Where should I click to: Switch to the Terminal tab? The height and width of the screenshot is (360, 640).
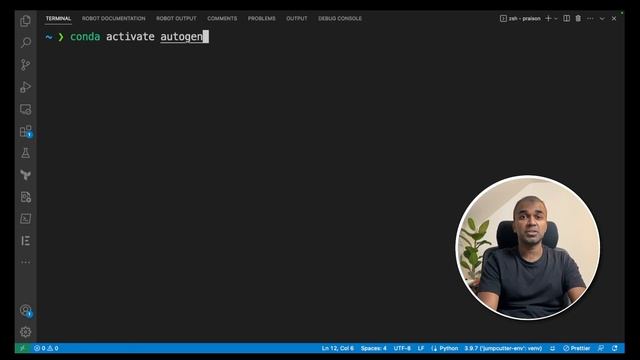pyautogui.click(x=58, y=18)
